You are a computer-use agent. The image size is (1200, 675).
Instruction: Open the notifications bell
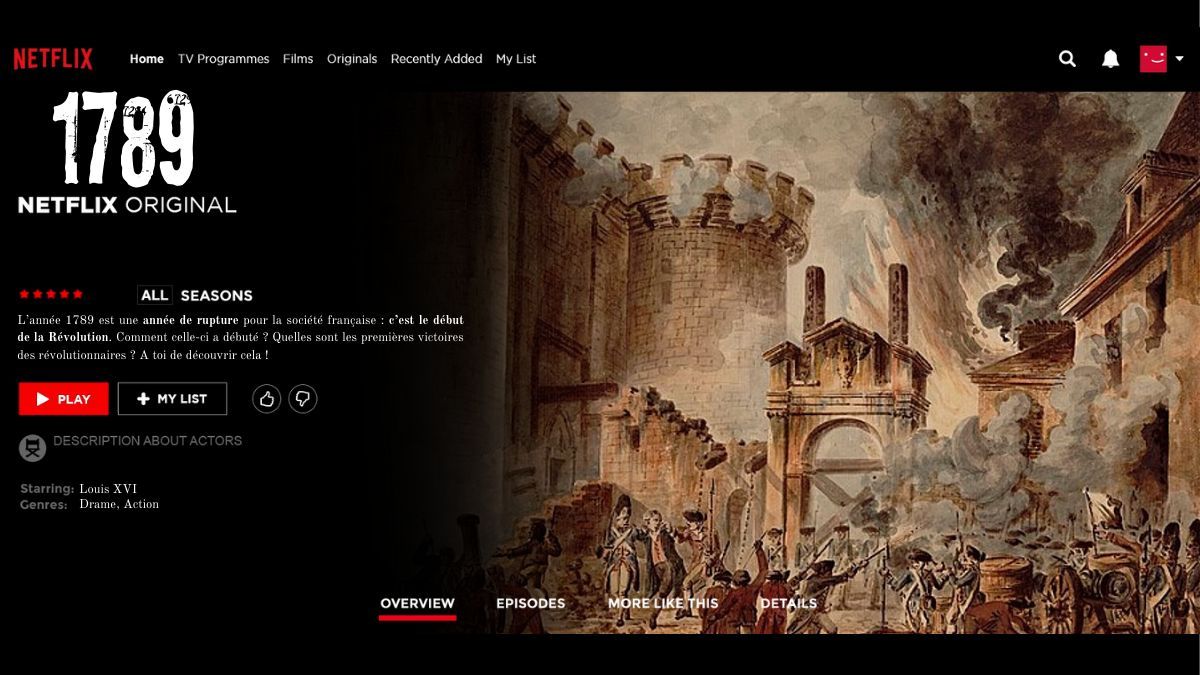click(x=1110, y=59)
